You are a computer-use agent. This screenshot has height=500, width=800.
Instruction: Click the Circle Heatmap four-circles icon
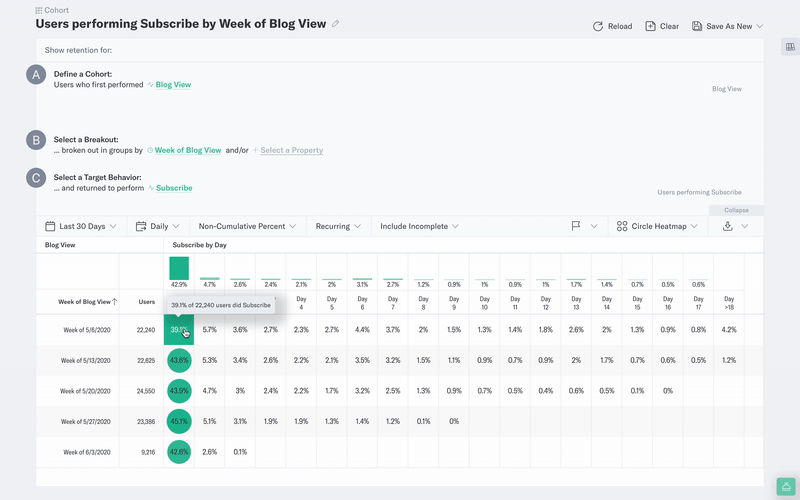pos(622,226)
